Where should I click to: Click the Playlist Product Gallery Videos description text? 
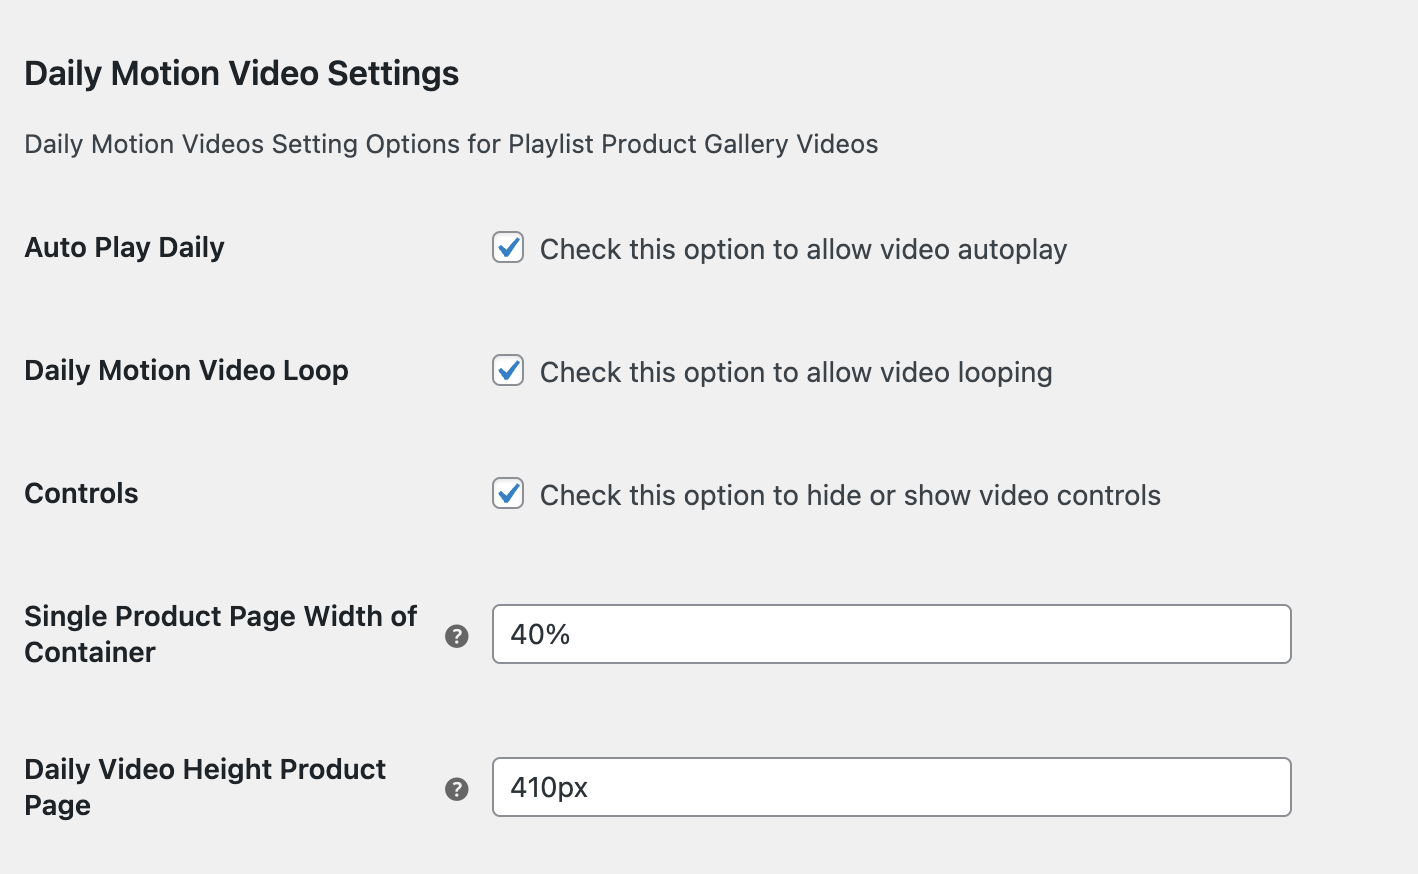click(x=451, y=144)
